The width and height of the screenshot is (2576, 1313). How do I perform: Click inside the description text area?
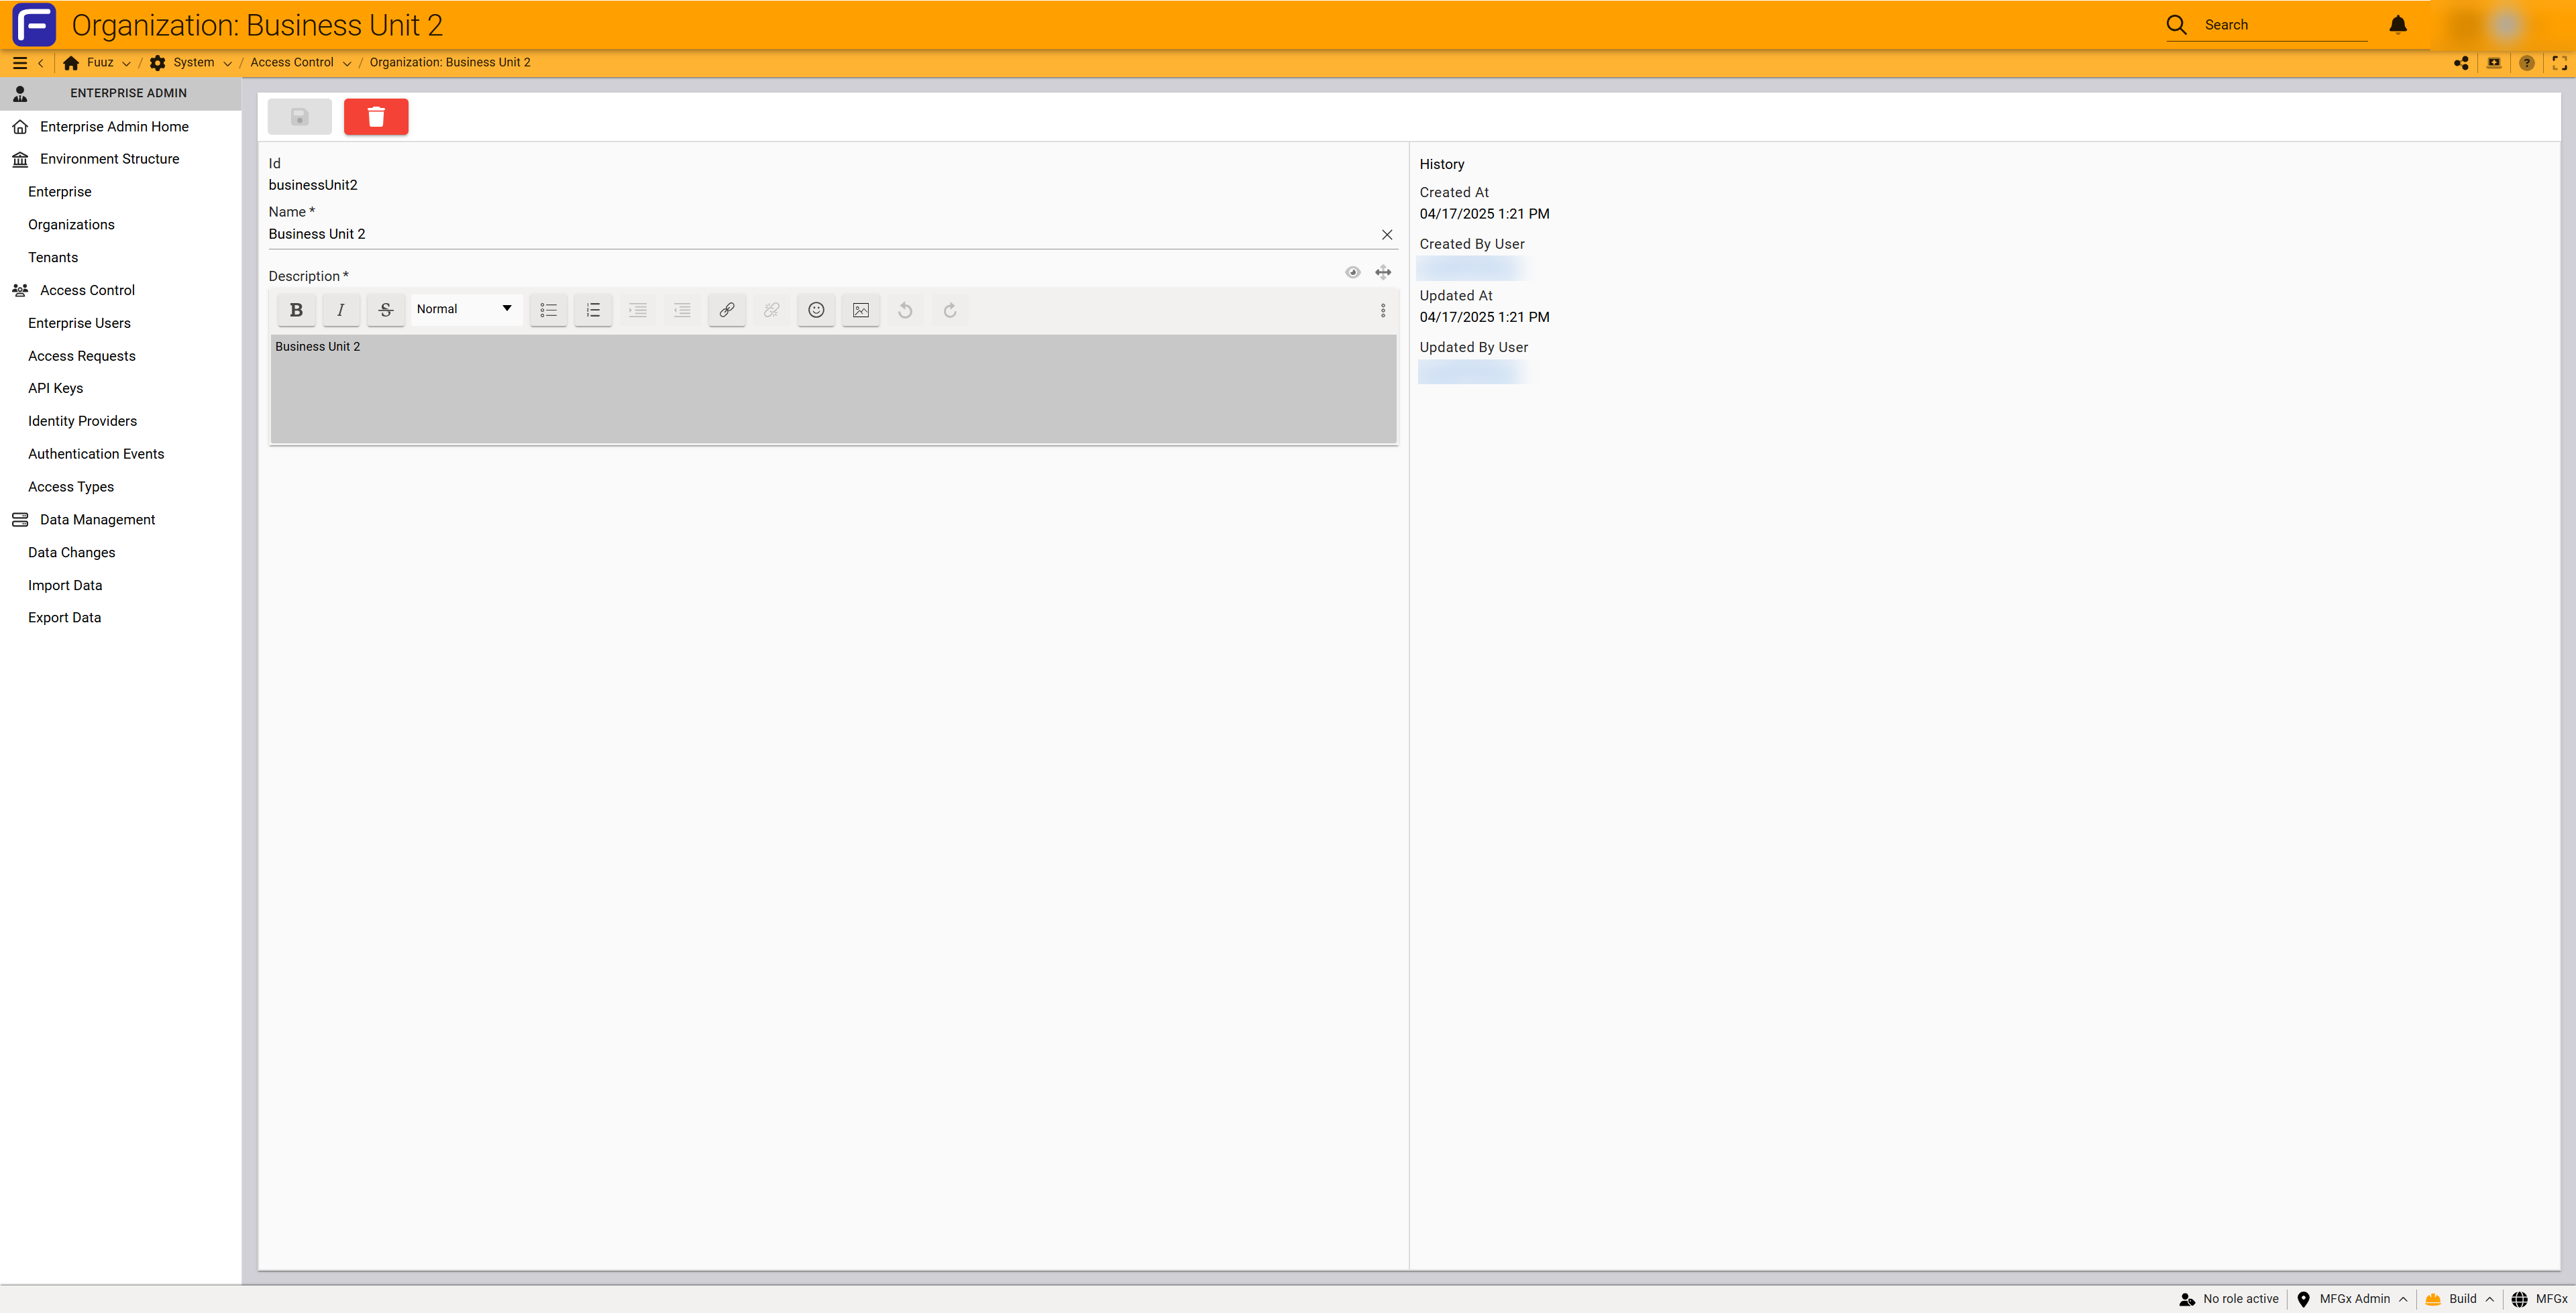pos(833,389)
